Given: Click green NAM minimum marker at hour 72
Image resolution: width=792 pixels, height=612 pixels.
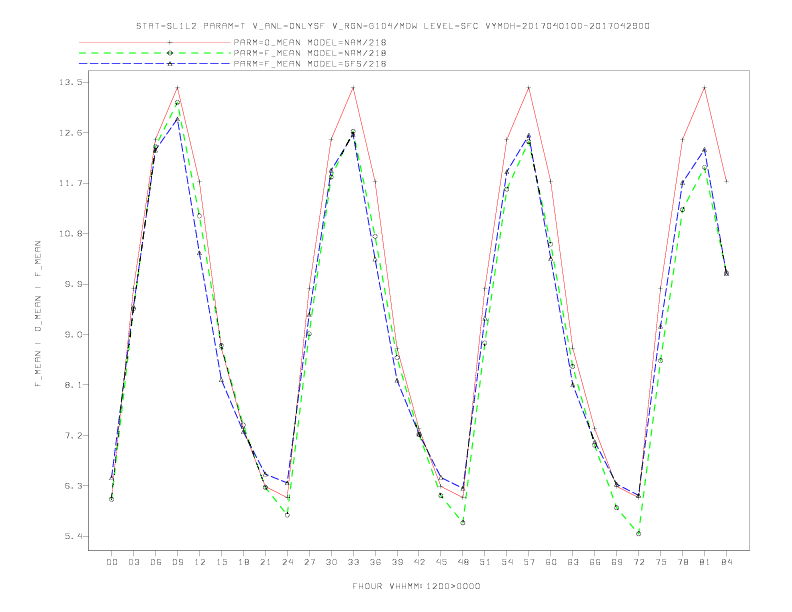Looking at the screenshot, I should point(638,533).
